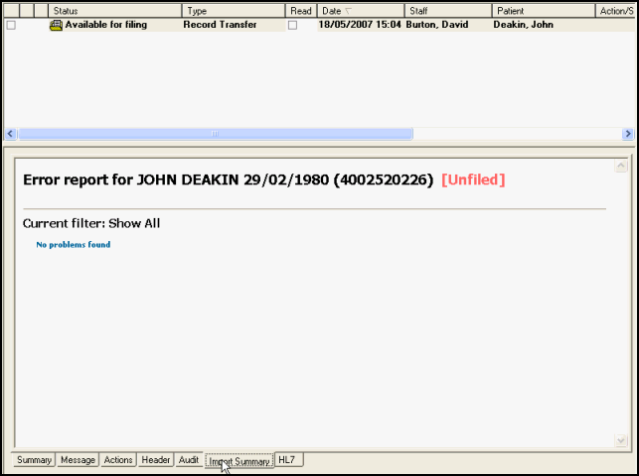Image resolution: width=639 pixels, height=476 pixels.
Task: Tick the row selection checkbox at far left
Action: (11, 25)
